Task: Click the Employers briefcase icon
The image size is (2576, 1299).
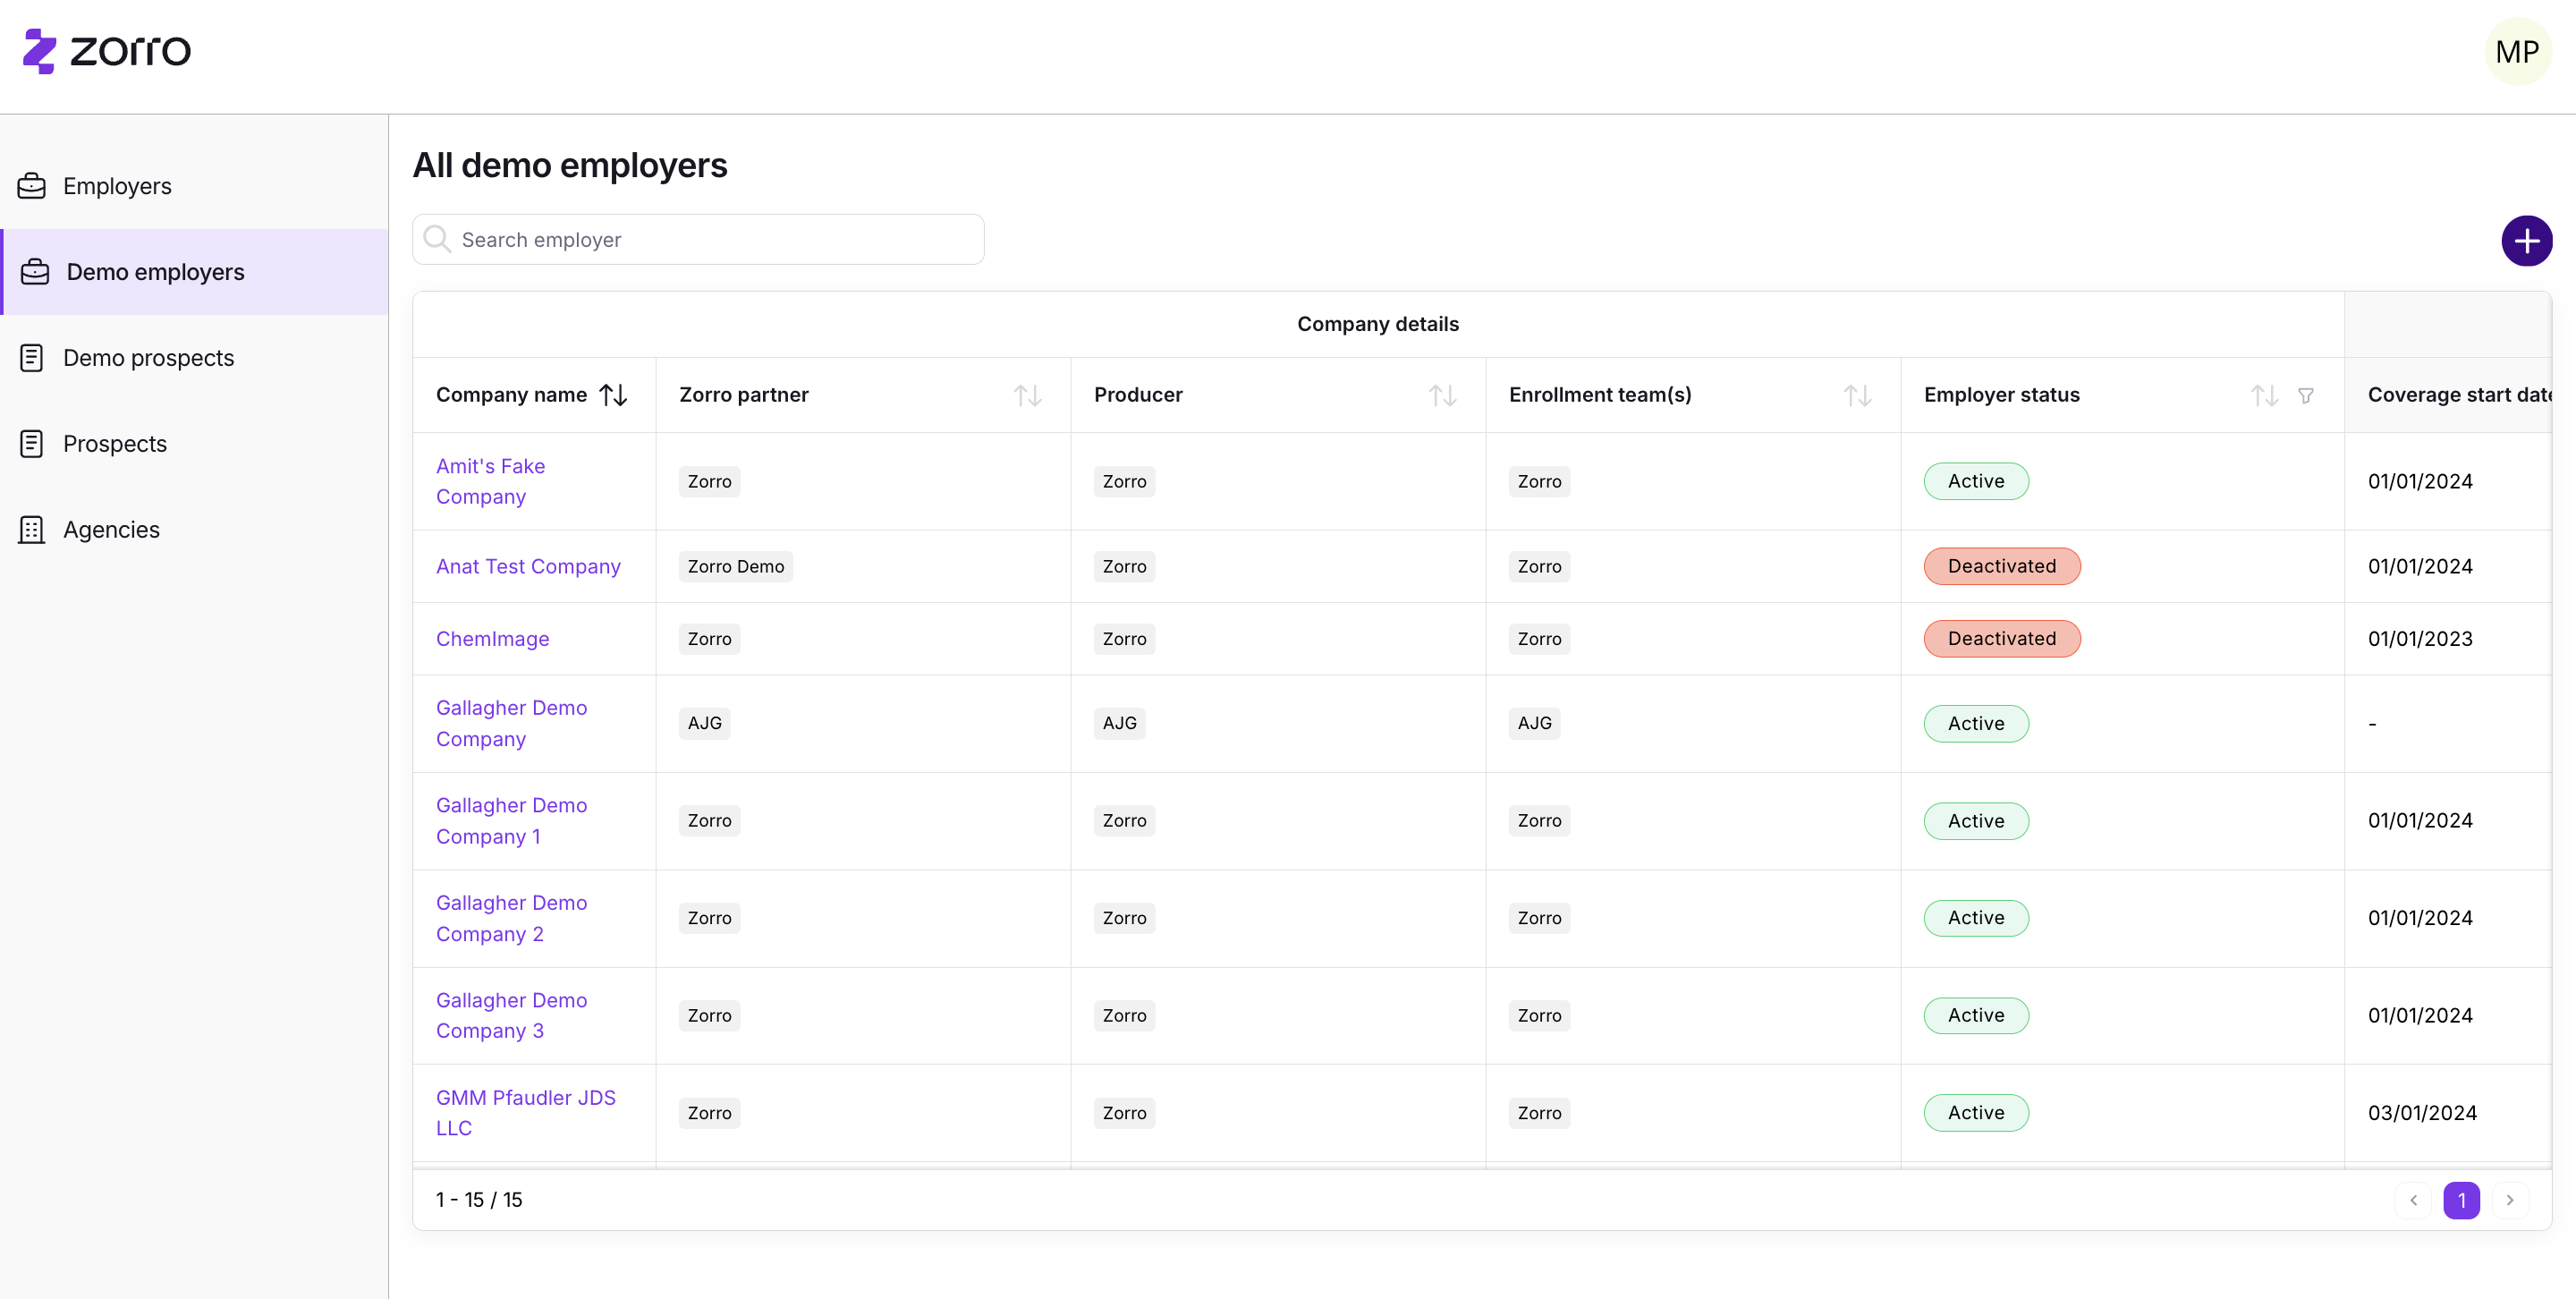Action: 32,186
